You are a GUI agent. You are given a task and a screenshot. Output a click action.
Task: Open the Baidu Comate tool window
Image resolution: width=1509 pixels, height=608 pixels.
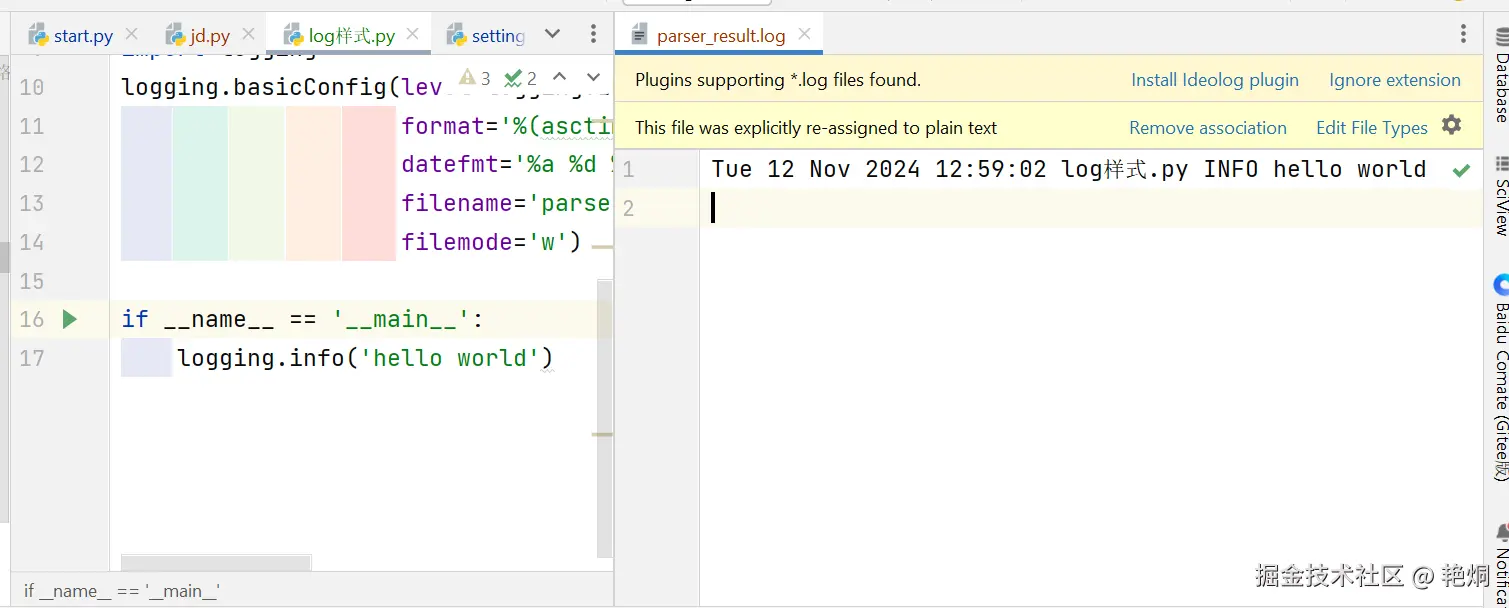(x=1500, y=378)
